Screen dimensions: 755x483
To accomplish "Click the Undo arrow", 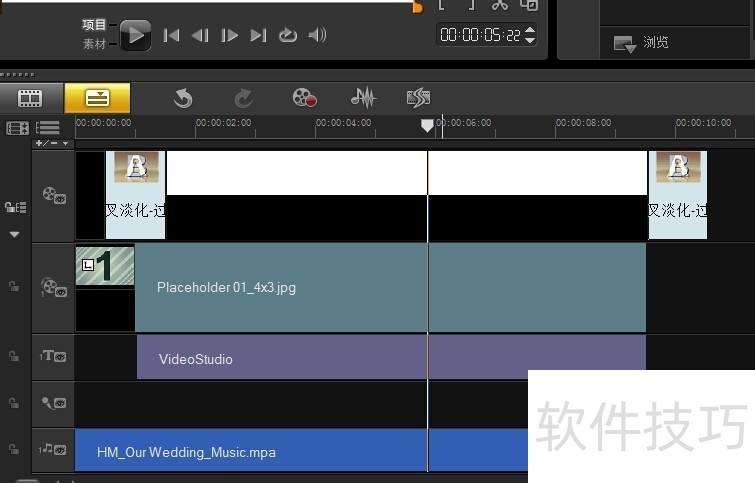I will 182,98.
